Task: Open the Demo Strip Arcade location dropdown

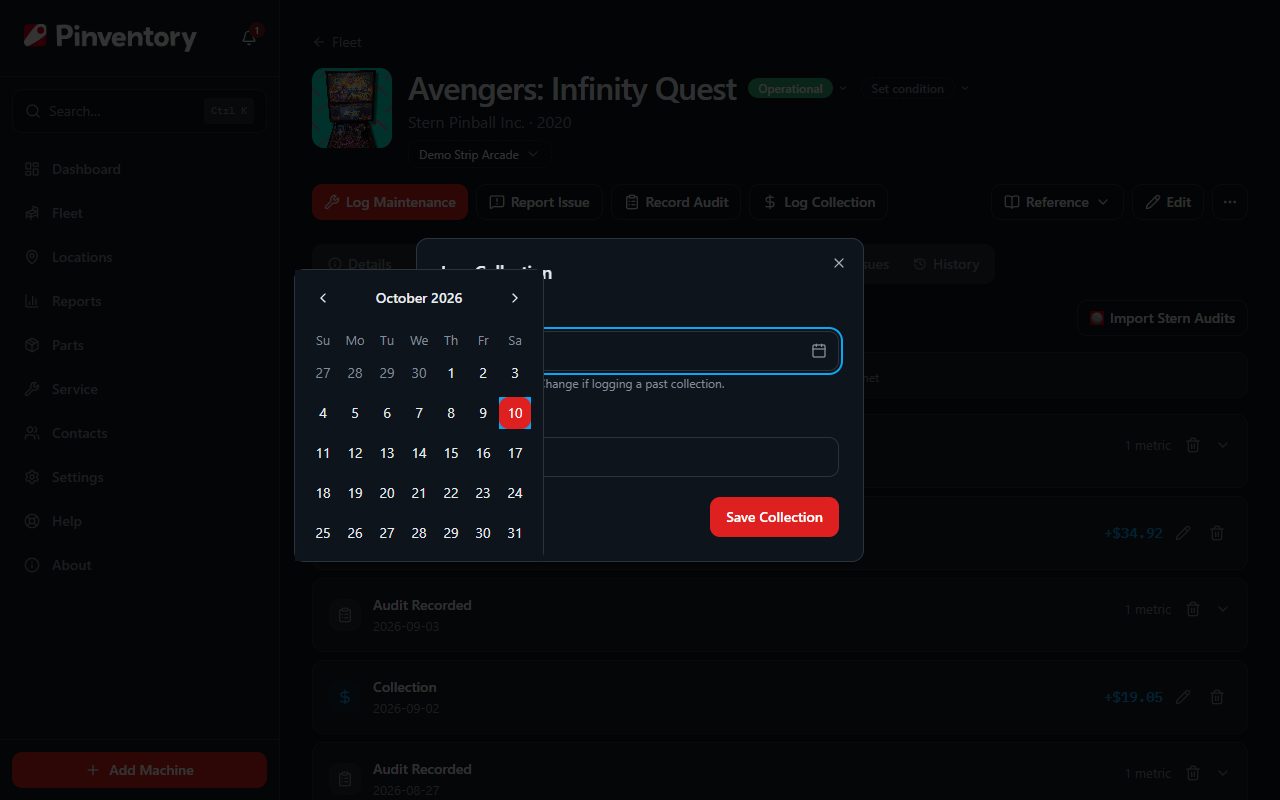Action: click(478, 155)
